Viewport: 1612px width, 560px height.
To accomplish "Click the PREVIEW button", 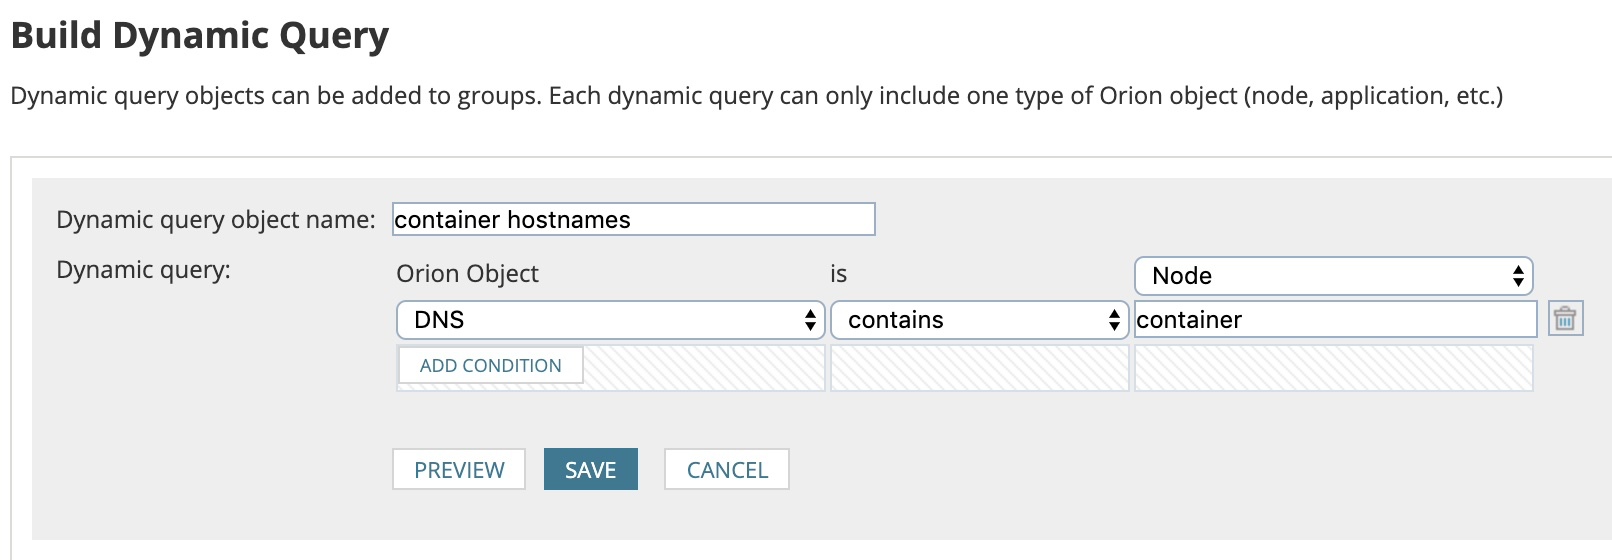I will 459,469.
